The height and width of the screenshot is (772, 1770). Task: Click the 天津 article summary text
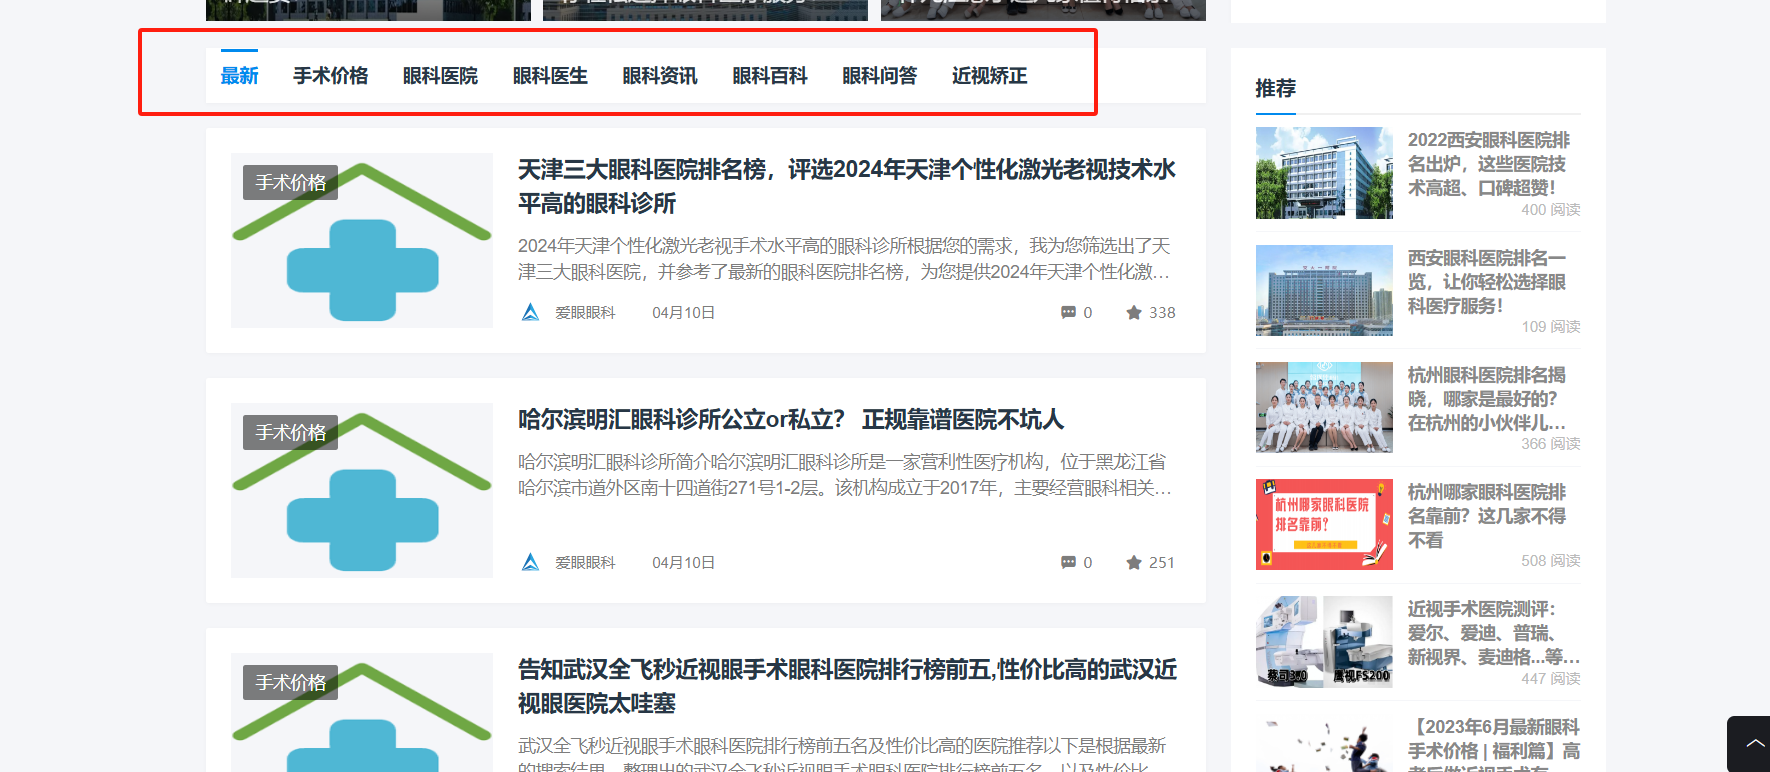[x=845, y=259]
